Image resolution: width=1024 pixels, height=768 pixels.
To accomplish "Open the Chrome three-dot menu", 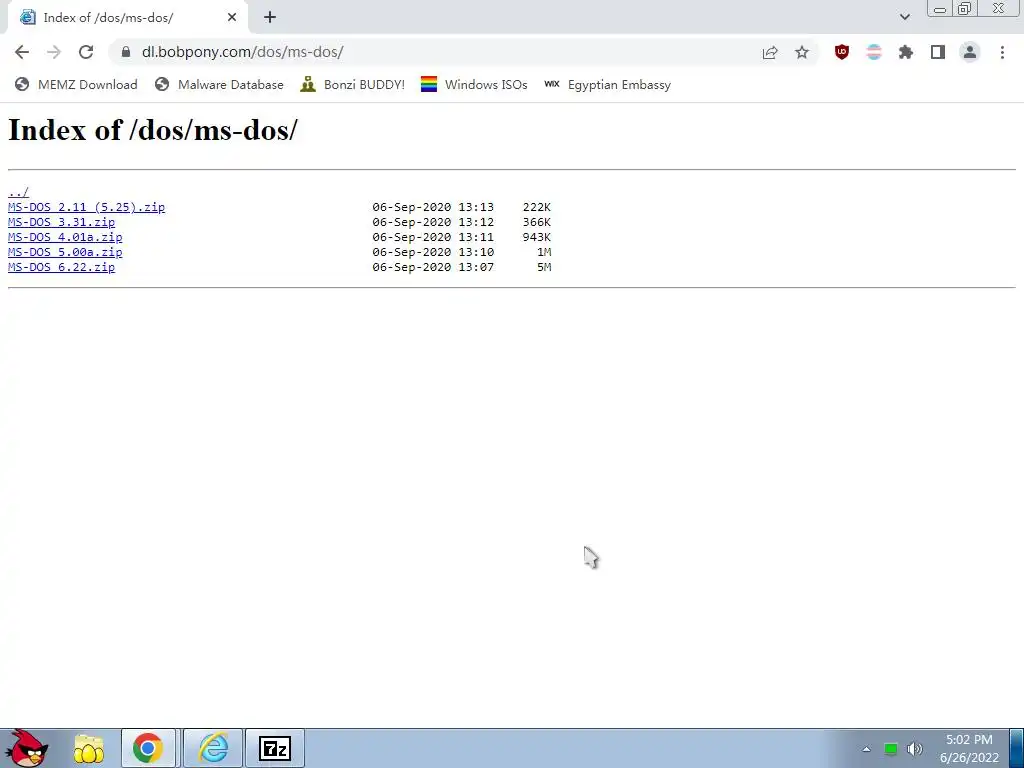I will click(1002, 52).
